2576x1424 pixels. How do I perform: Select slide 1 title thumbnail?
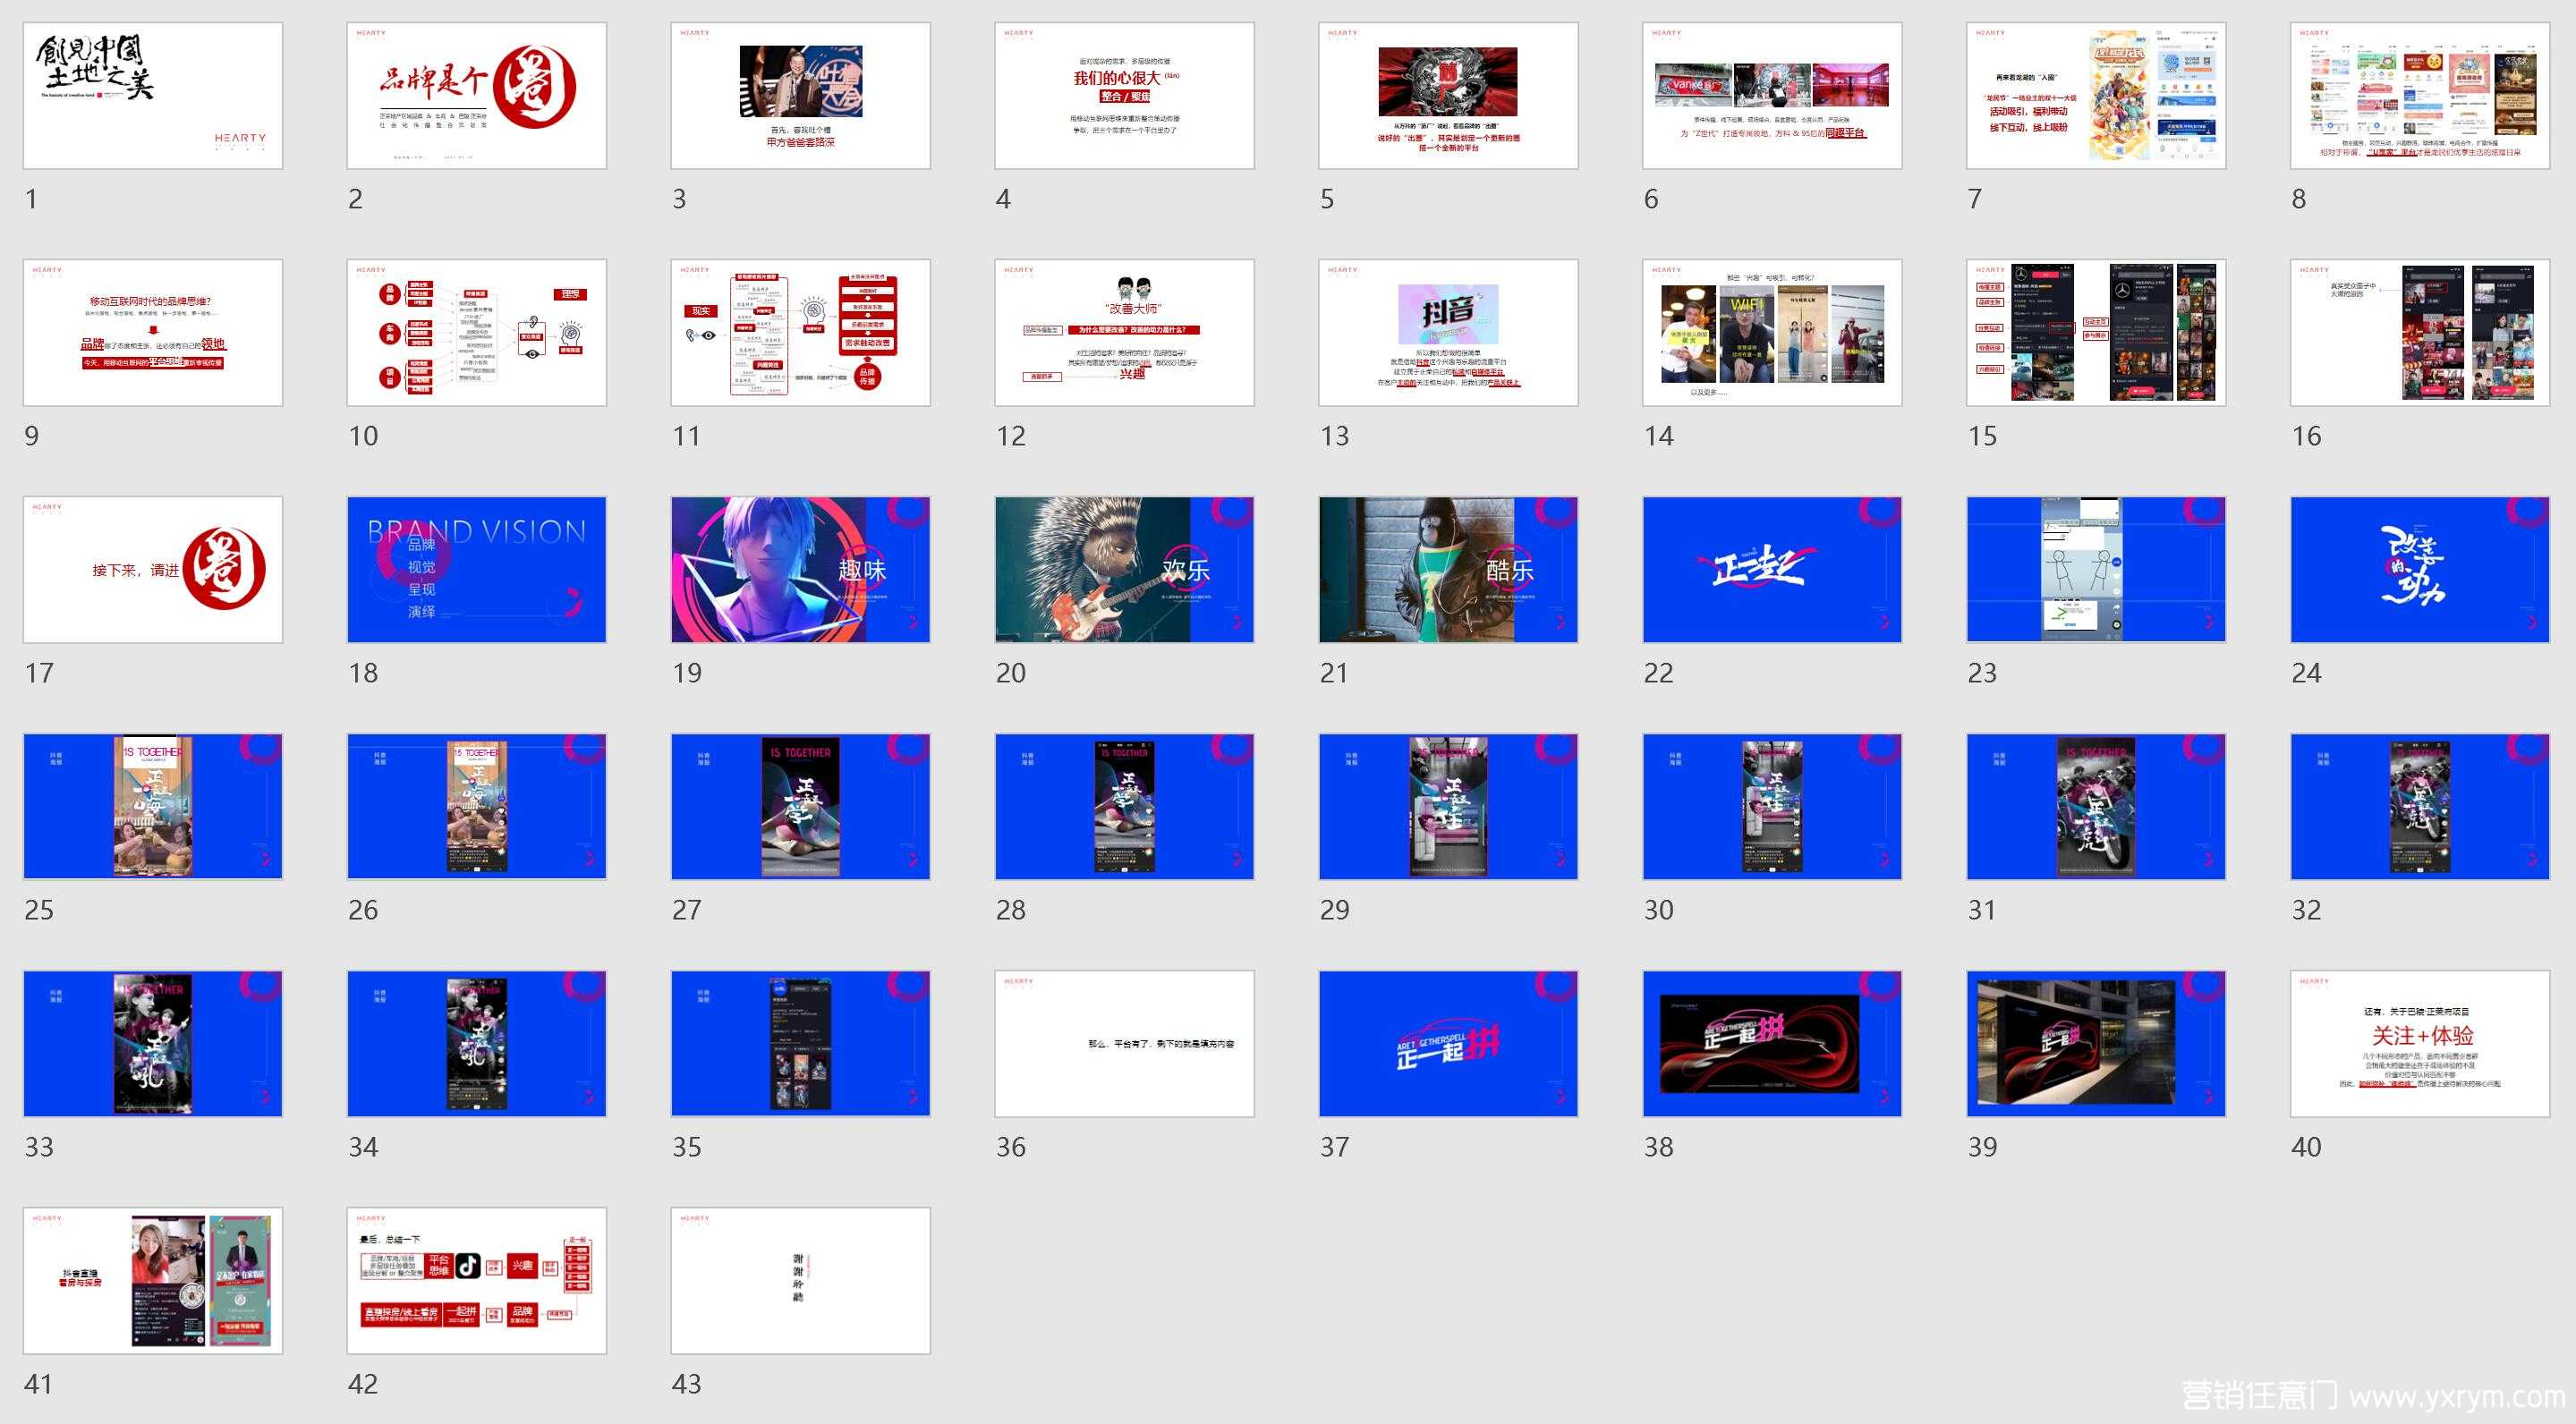click(x=153, y=96)
